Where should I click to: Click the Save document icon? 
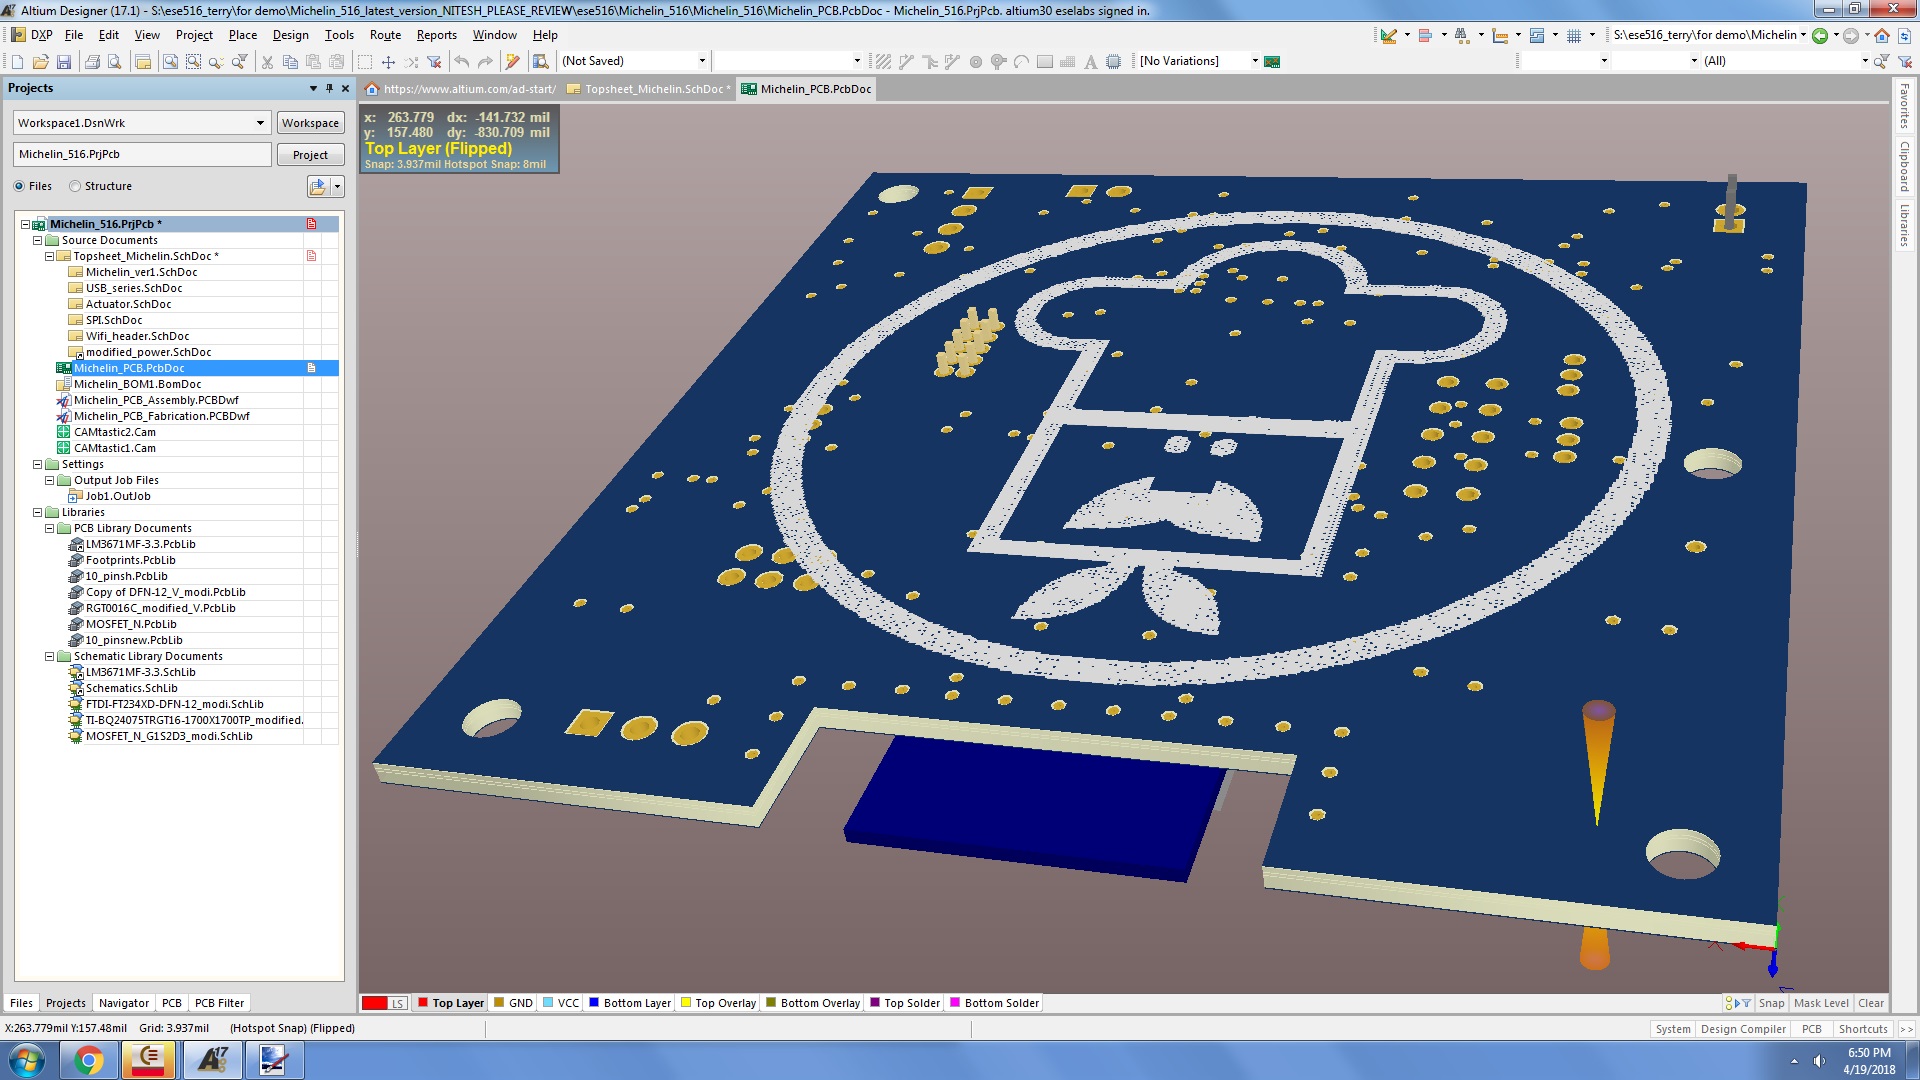coord(64,62)
